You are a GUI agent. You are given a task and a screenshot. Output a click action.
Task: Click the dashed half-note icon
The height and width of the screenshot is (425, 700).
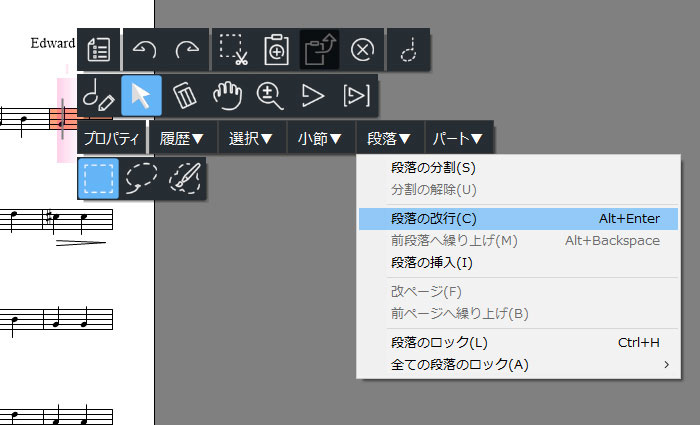coord(408,50)
